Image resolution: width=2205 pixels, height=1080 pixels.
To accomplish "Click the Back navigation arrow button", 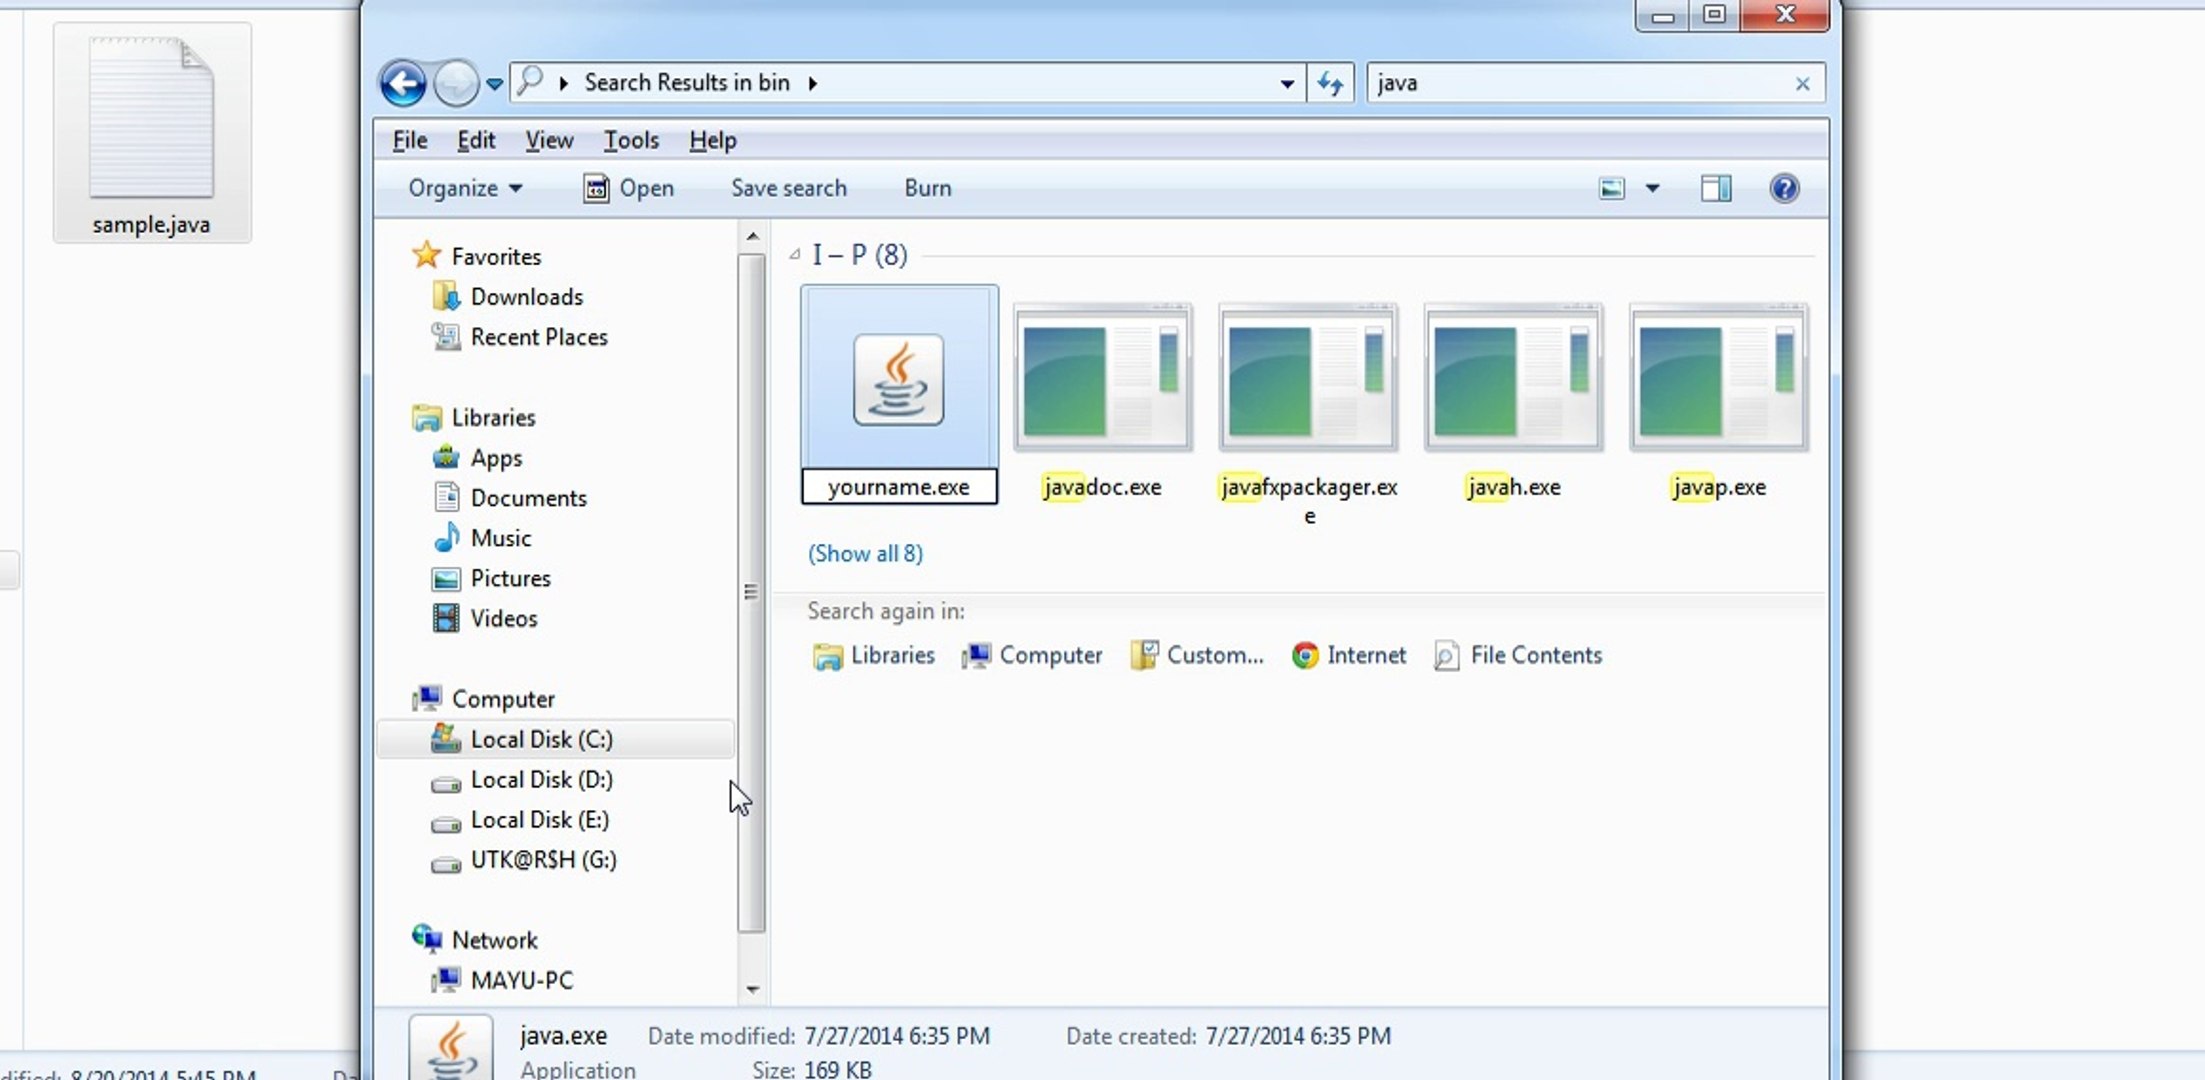I will [x=403, y=83].
